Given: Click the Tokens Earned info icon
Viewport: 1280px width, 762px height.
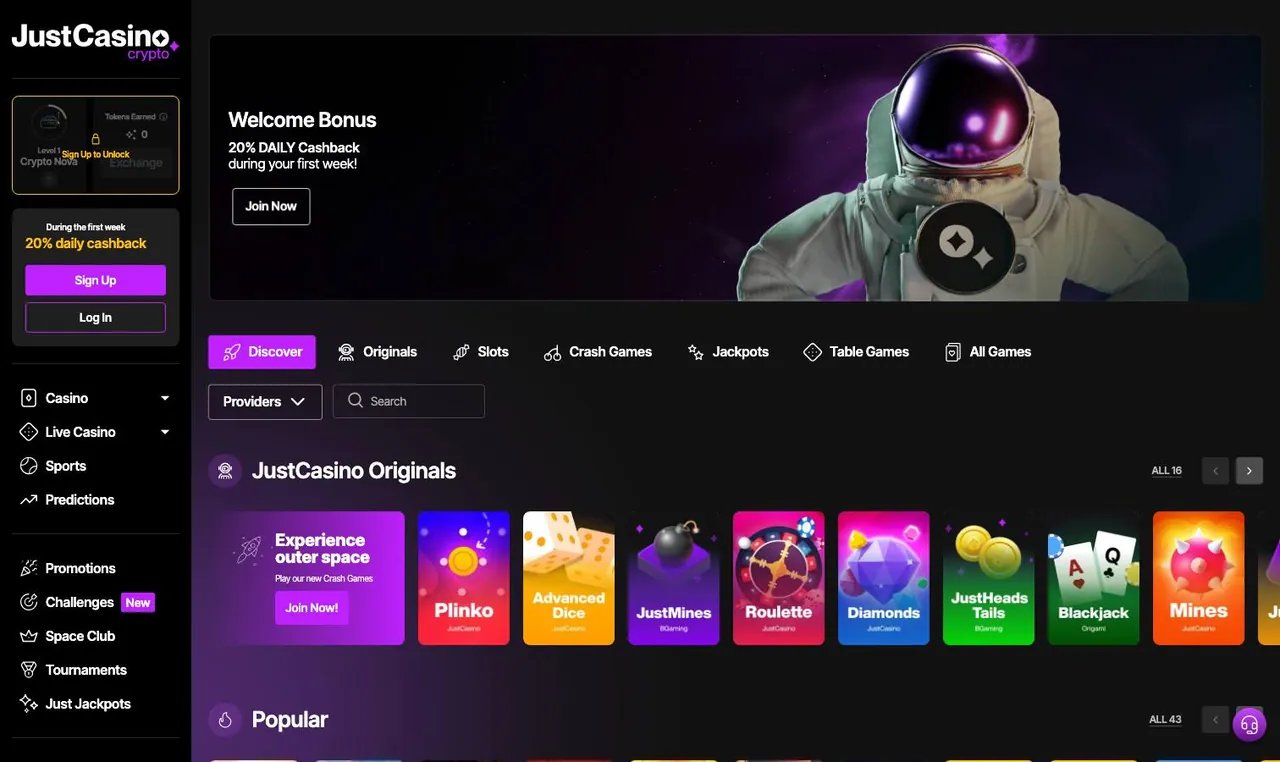Looking at the screenshot, I should tap(164, 117).
